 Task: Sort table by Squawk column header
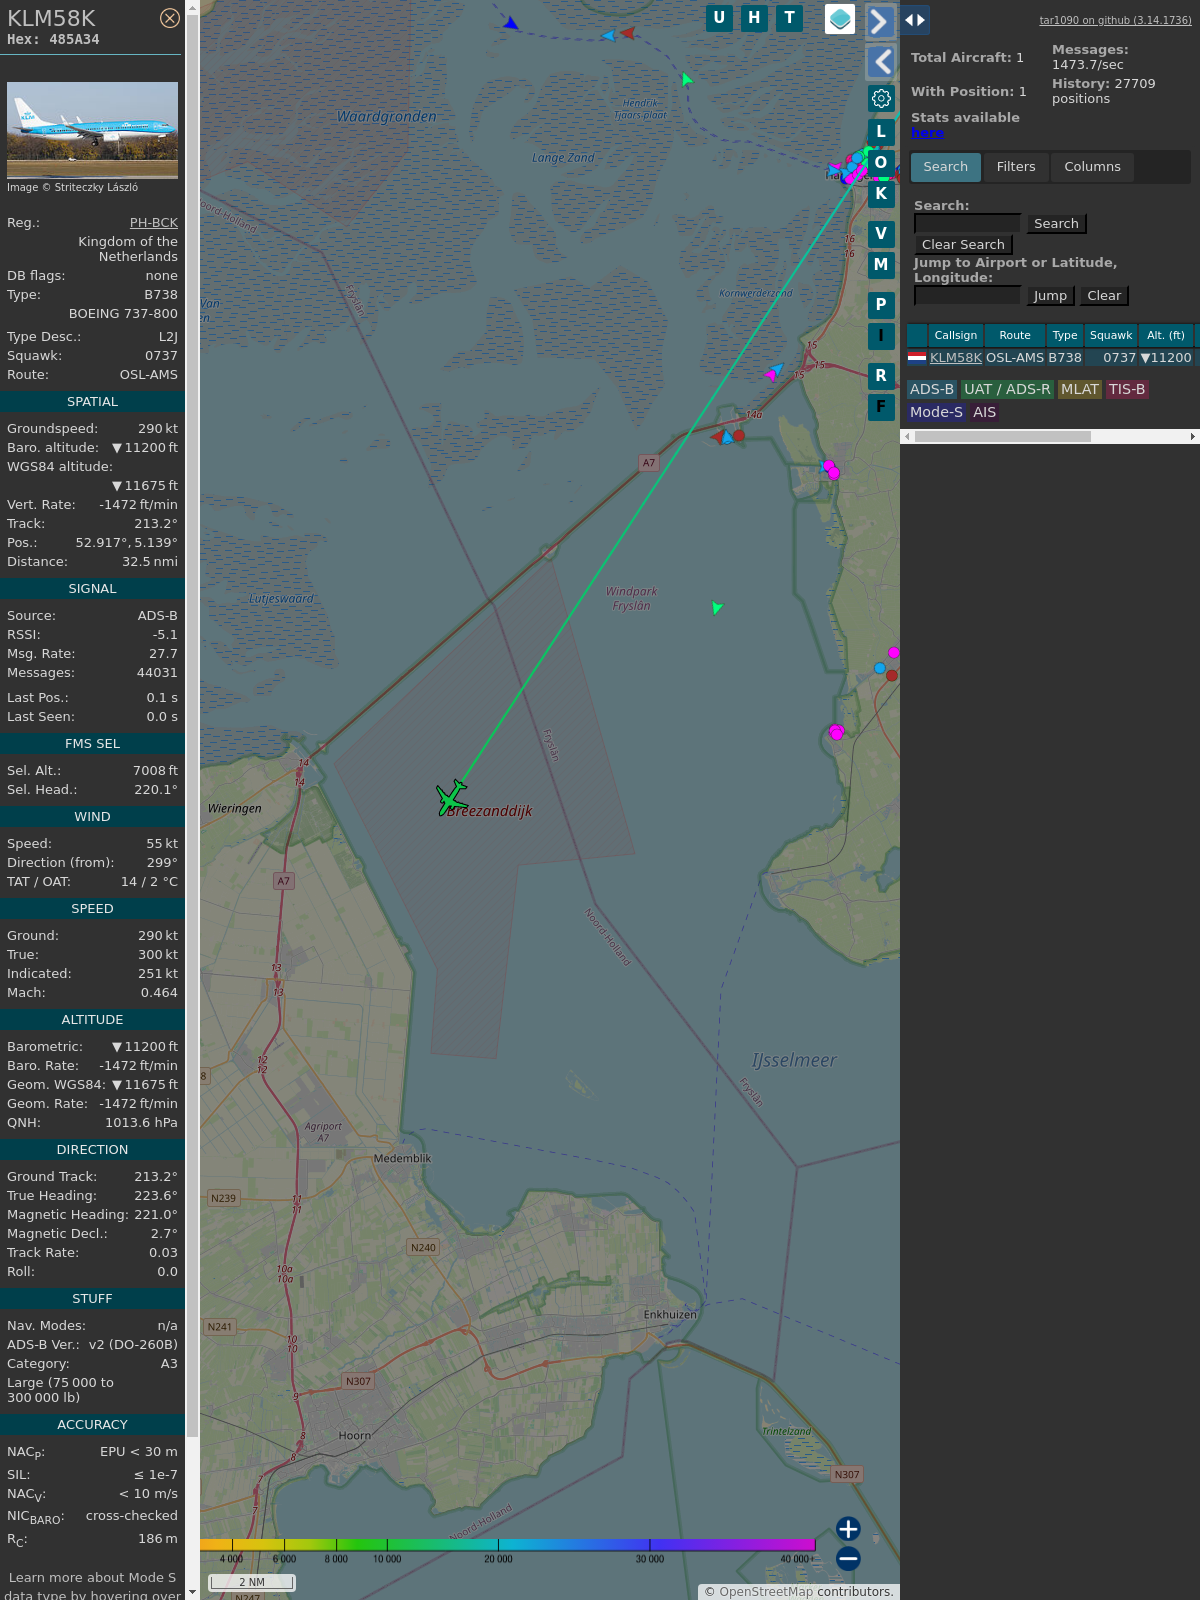pos(1111,336)
